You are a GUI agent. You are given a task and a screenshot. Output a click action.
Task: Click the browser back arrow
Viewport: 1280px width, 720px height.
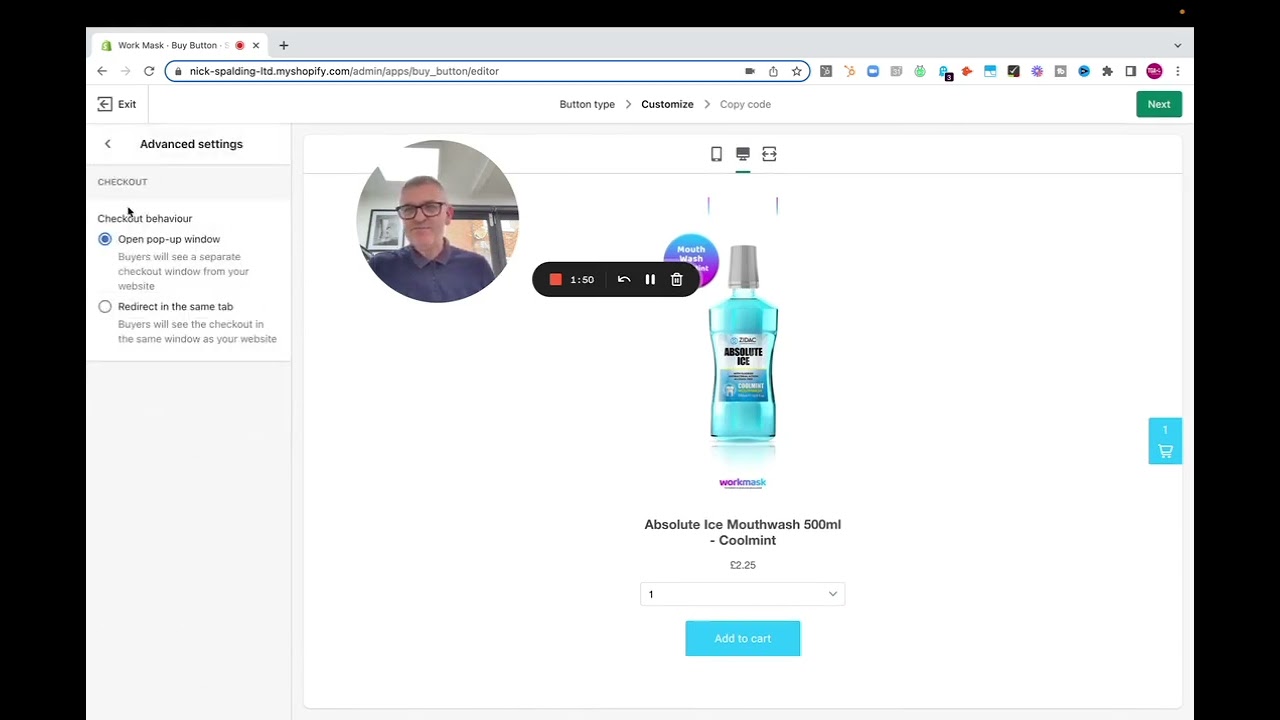[x=102, y=71]
